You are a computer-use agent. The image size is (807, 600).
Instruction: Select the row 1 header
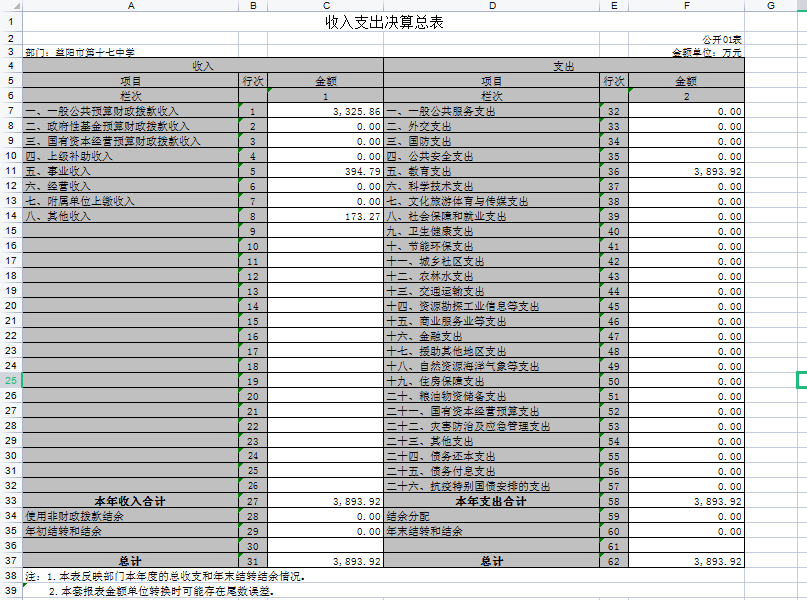10,21
